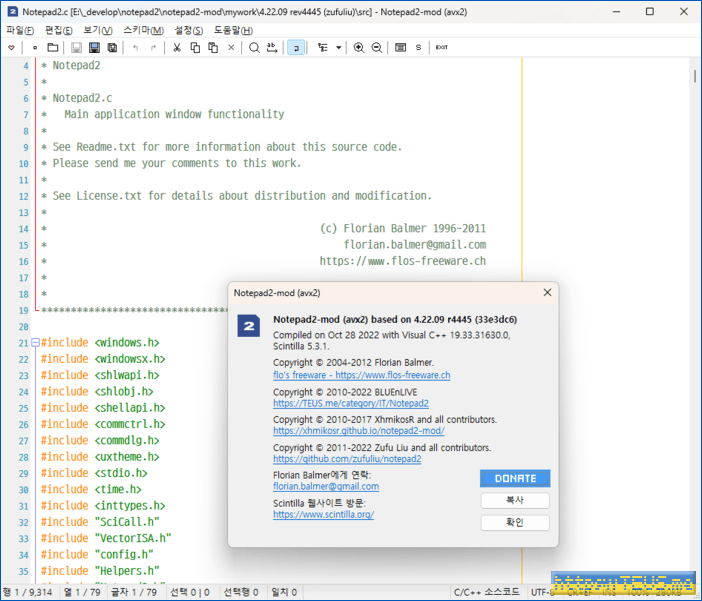Screen dimensions: 702x601
Task: Zoom out with the minus magnifier
Action: click(377, 47)
